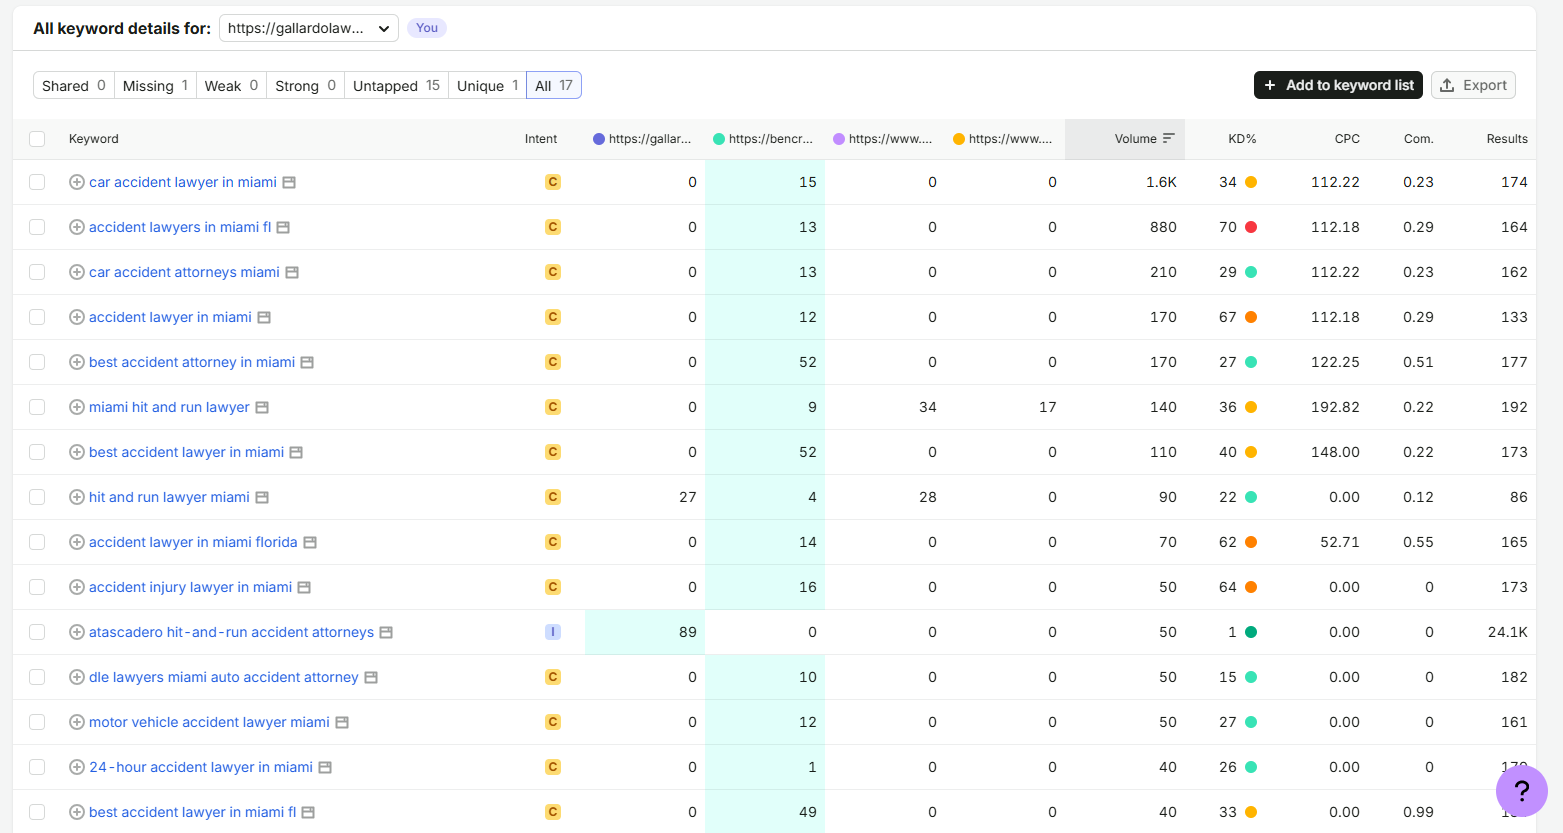Image resolution: width=1563 pixels, height=833 pixels.
Task: Open SERP icon for 'best accident lawyer in miami' row
Action: 296,452
